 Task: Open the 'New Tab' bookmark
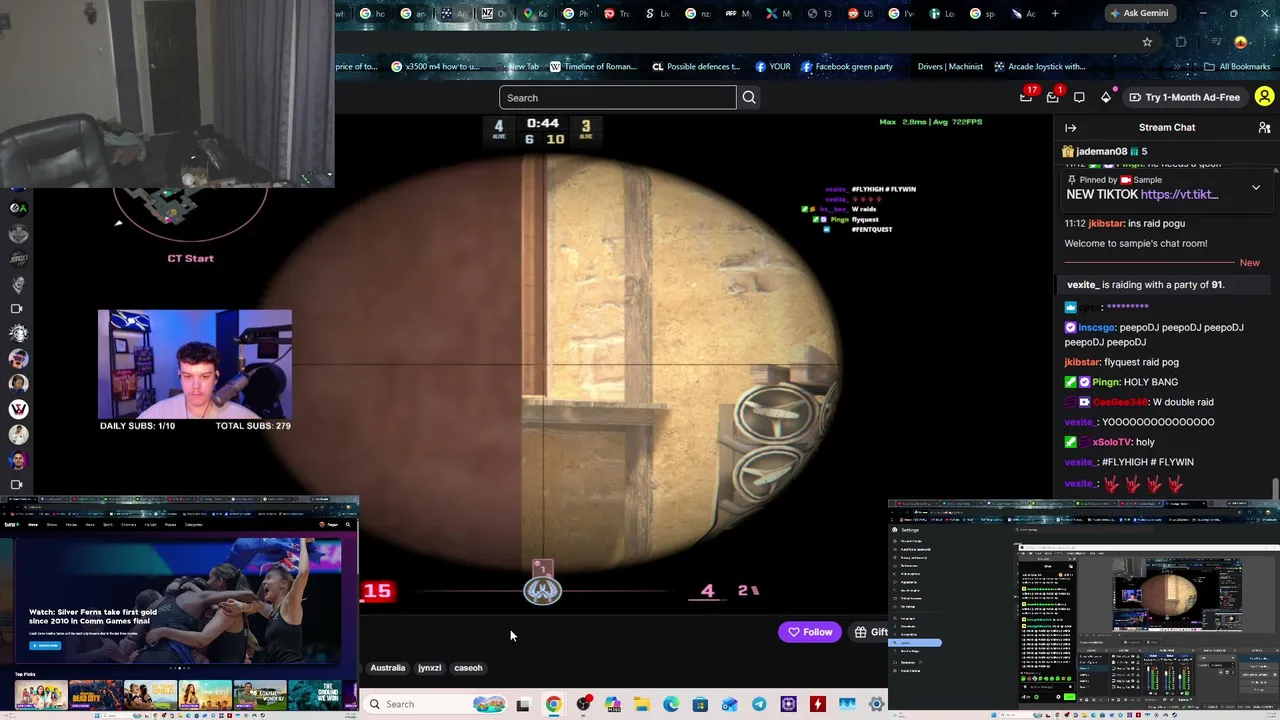tap(520, 67)
